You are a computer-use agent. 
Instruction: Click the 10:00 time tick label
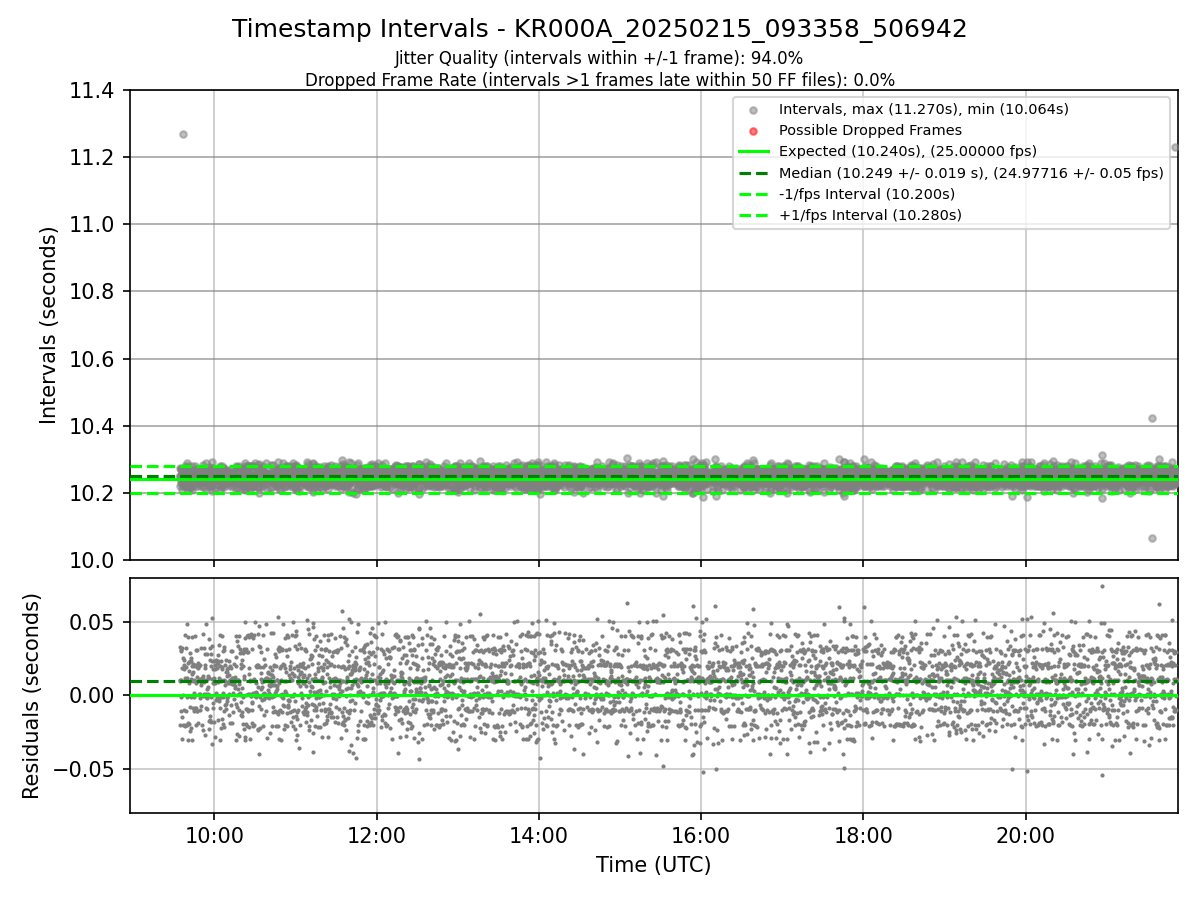[x=213, y=834]
